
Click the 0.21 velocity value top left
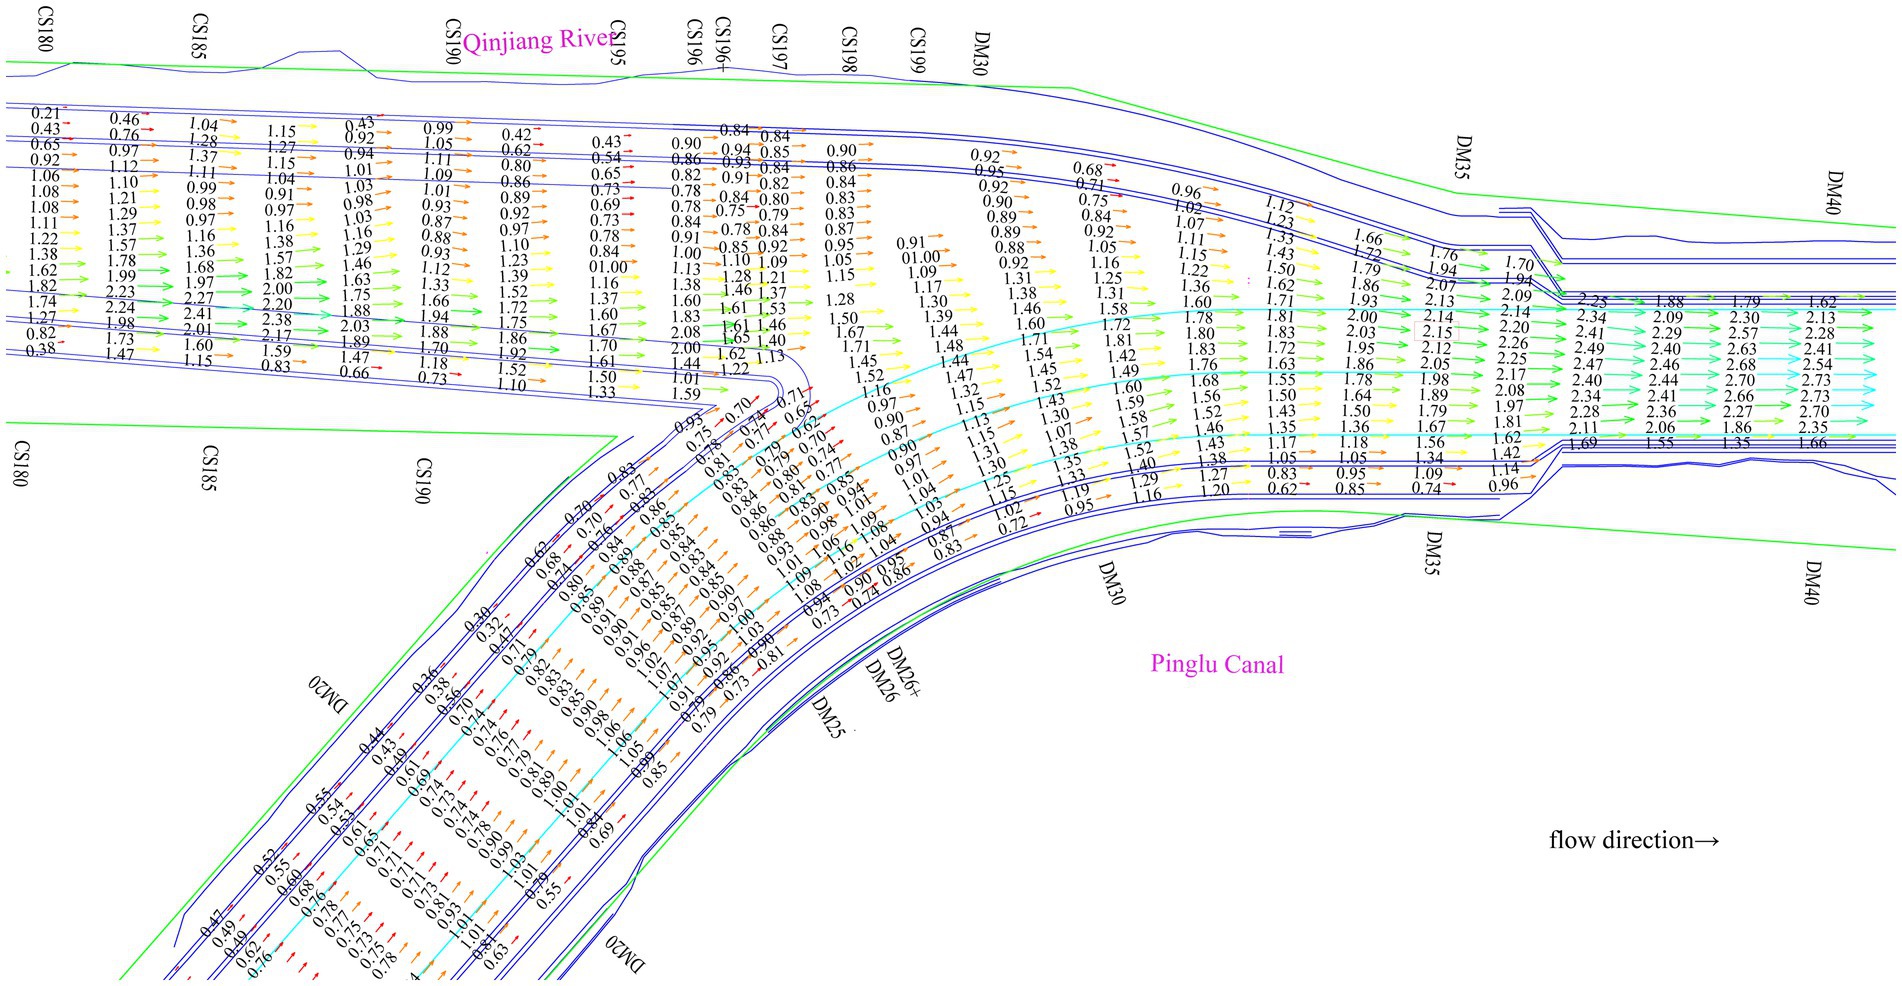coord(45,113)
